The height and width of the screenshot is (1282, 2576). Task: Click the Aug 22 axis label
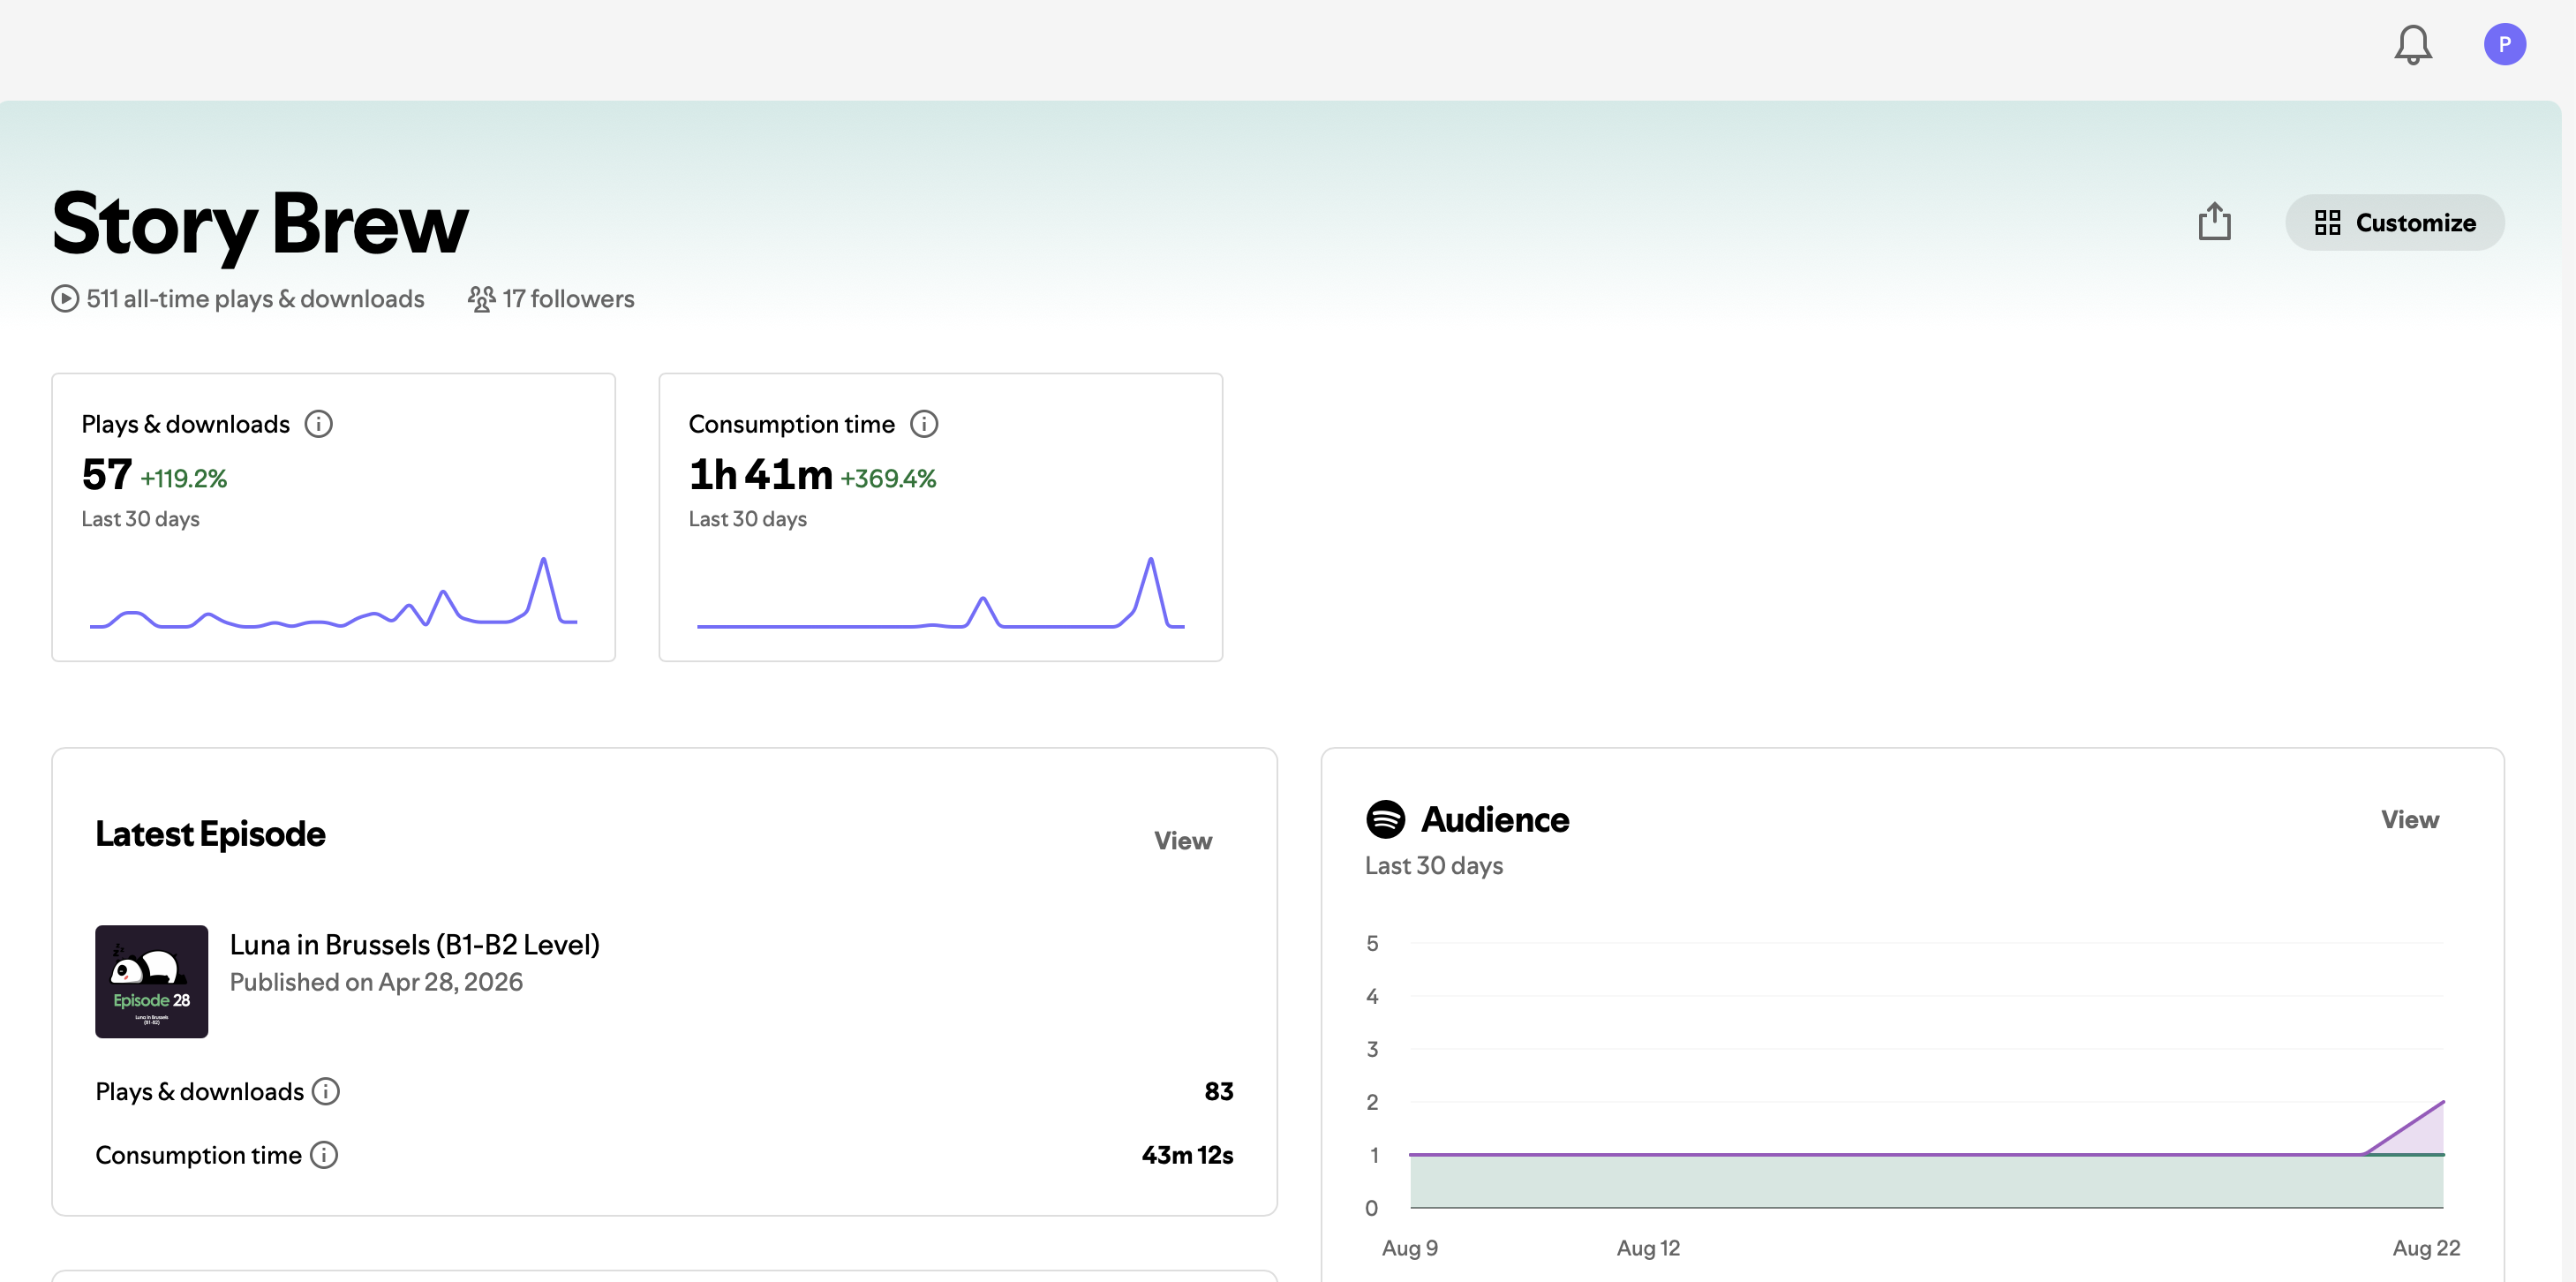point(2426,1248)
